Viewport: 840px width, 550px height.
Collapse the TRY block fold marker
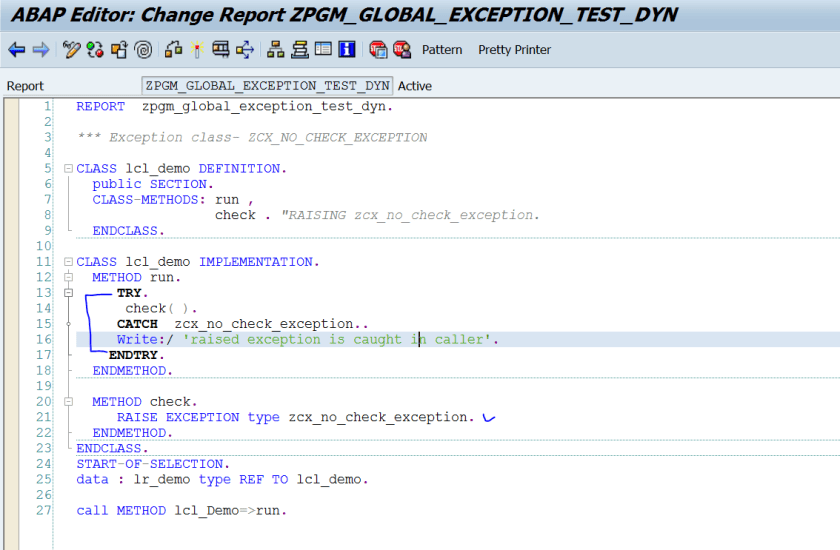click(x=68, y=293)
